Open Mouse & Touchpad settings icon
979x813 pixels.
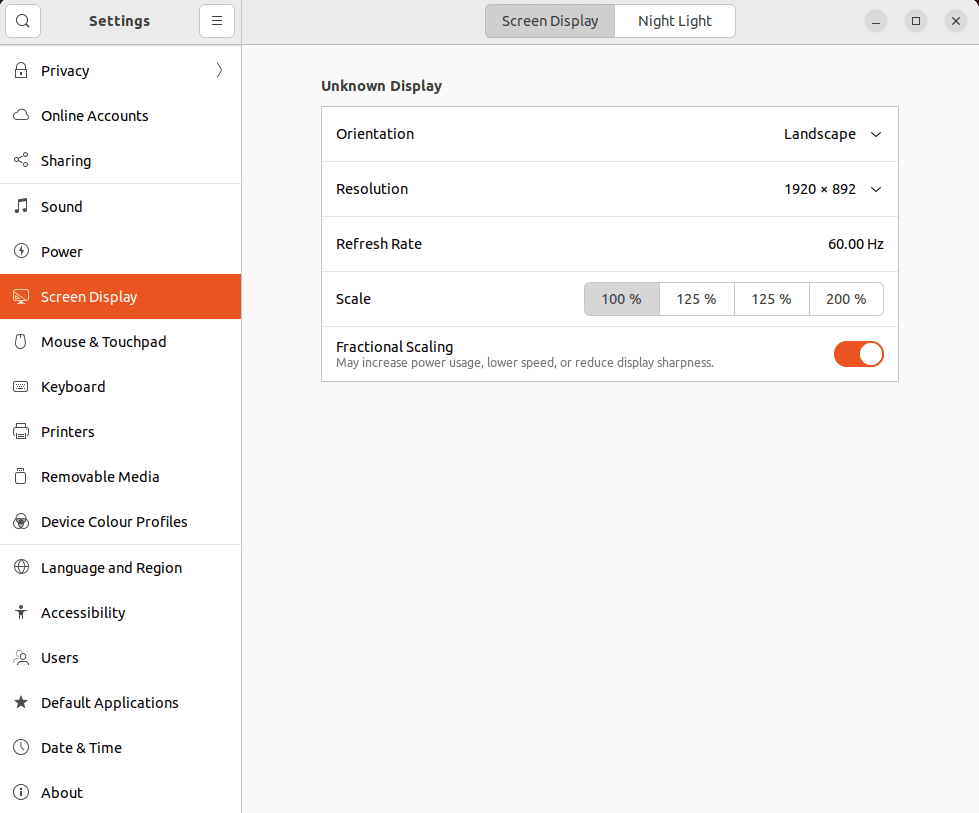click(20, 341)
